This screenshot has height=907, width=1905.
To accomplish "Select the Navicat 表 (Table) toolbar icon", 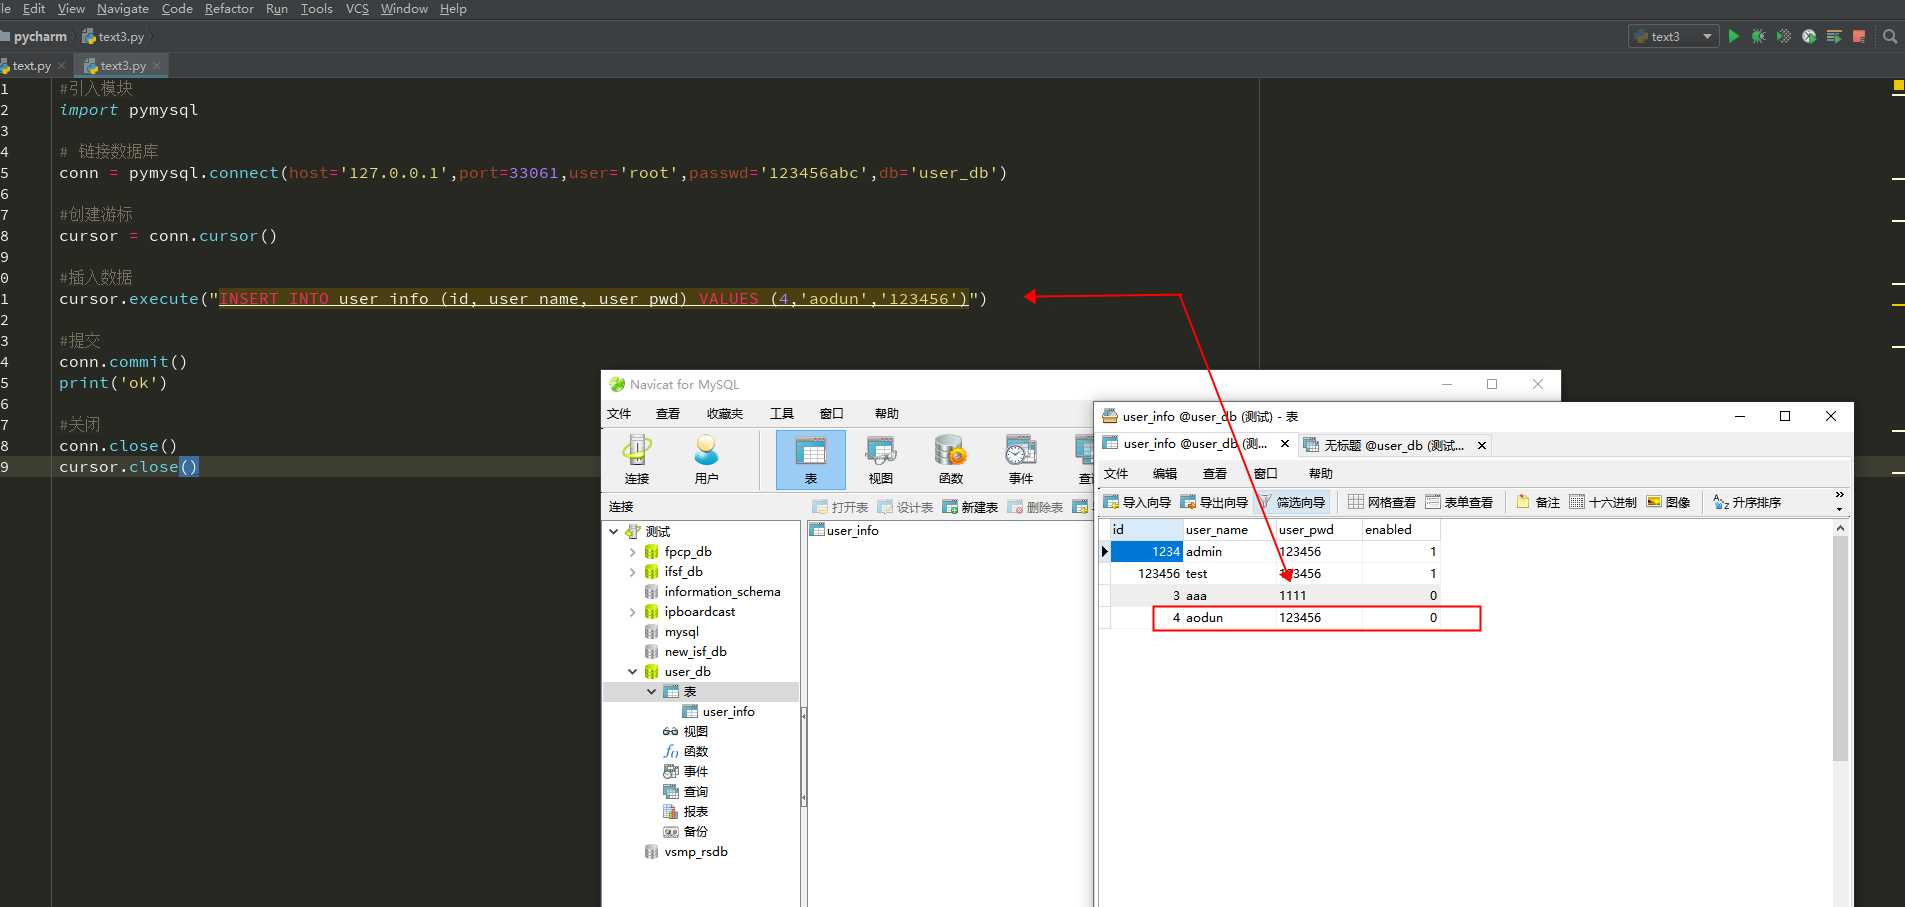I will pos(811,460).
